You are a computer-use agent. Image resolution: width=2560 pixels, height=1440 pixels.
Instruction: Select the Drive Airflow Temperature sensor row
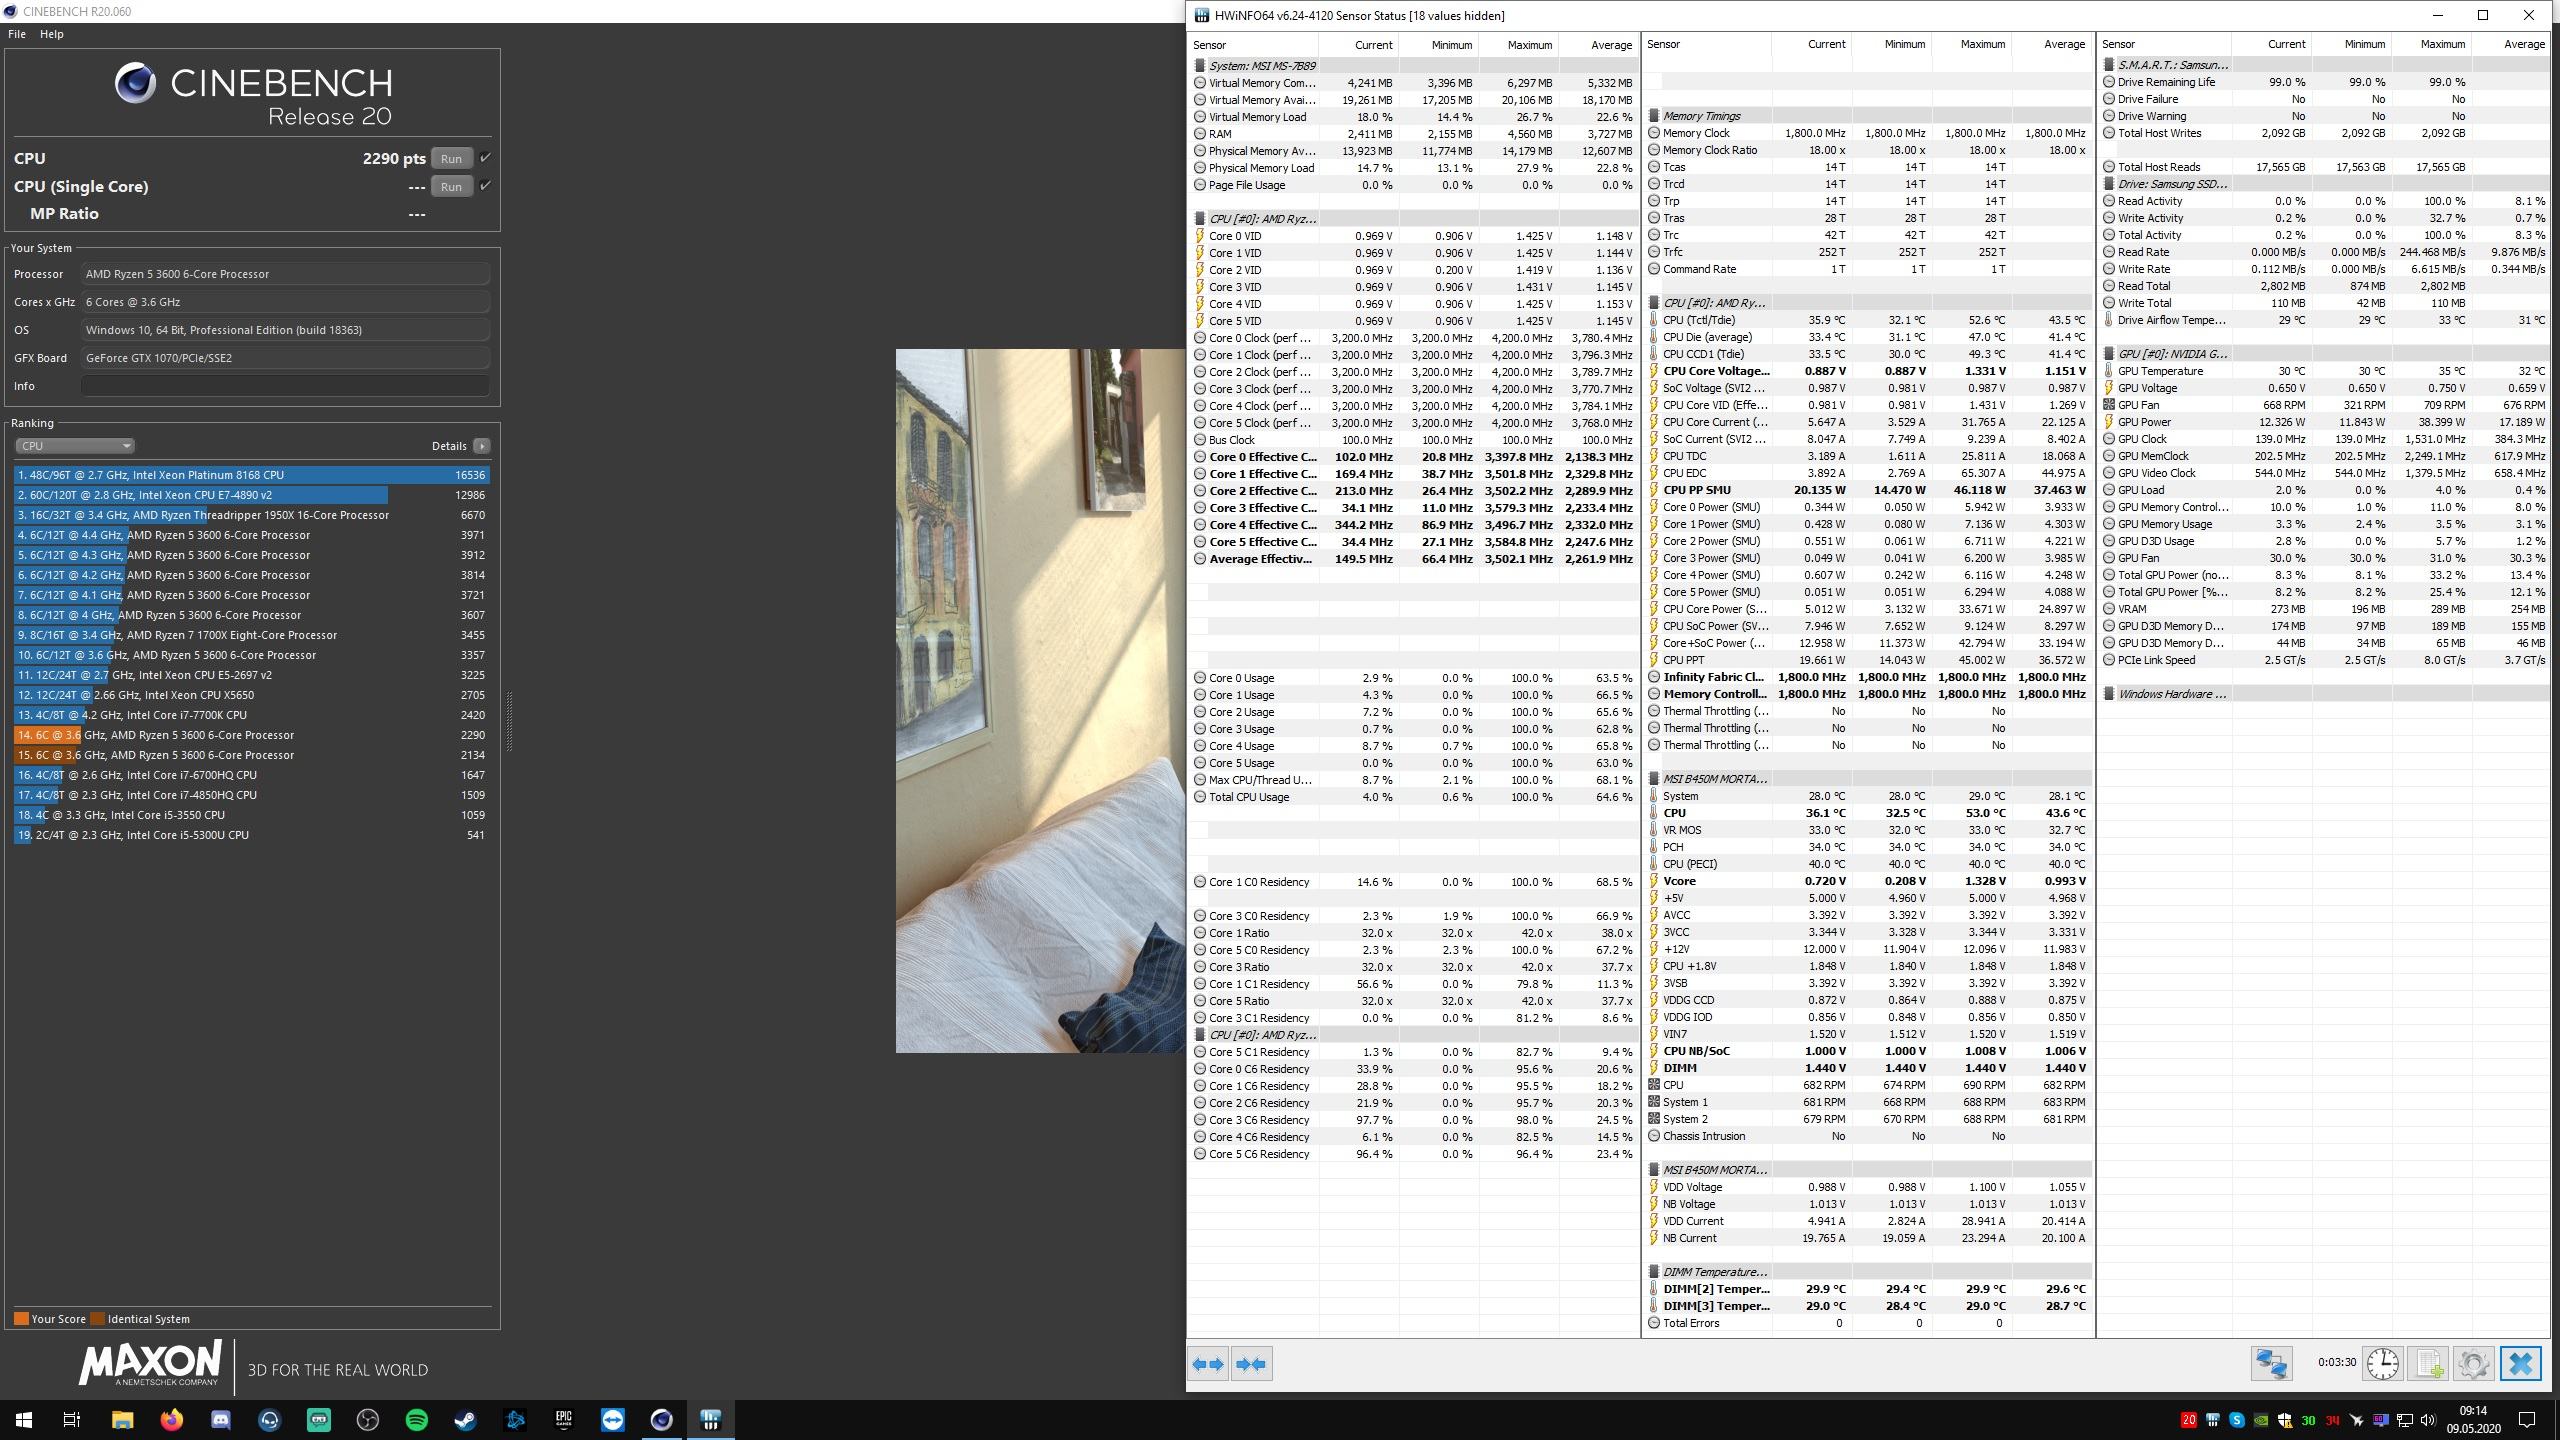point(2324,320)
